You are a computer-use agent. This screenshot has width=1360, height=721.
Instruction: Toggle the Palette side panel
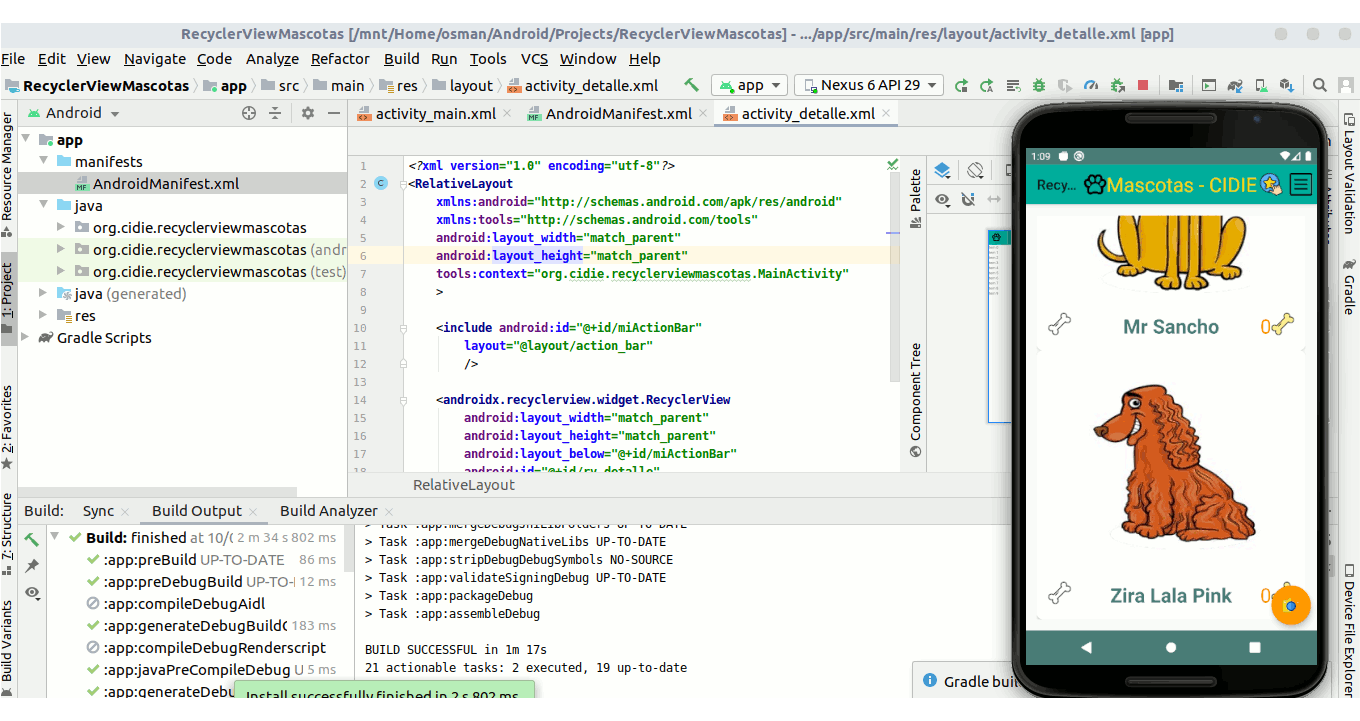pos(914,199)
